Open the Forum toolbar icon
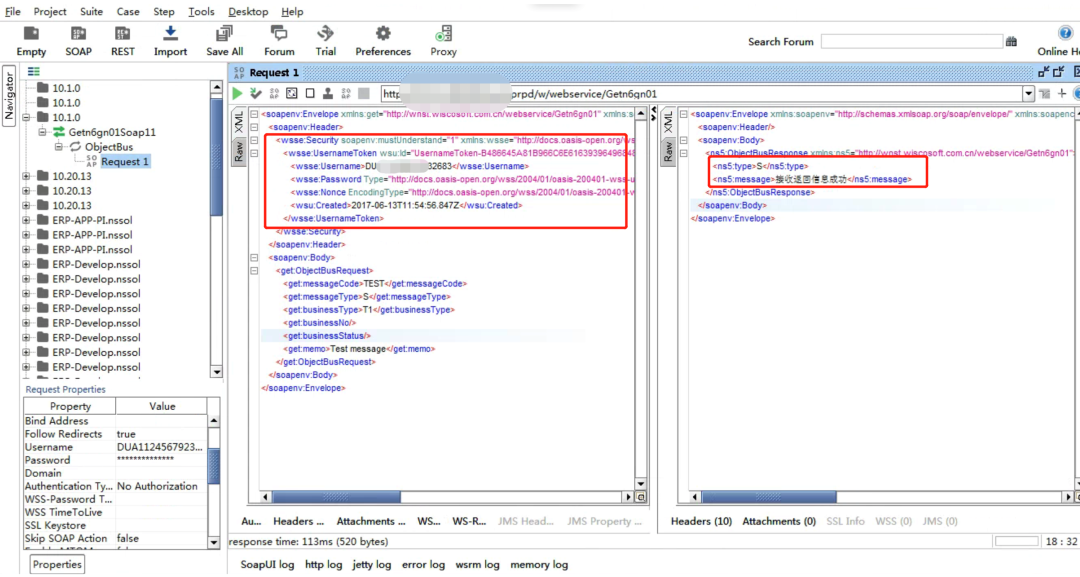Screen dimensions: 1080x577 point(279,33)
